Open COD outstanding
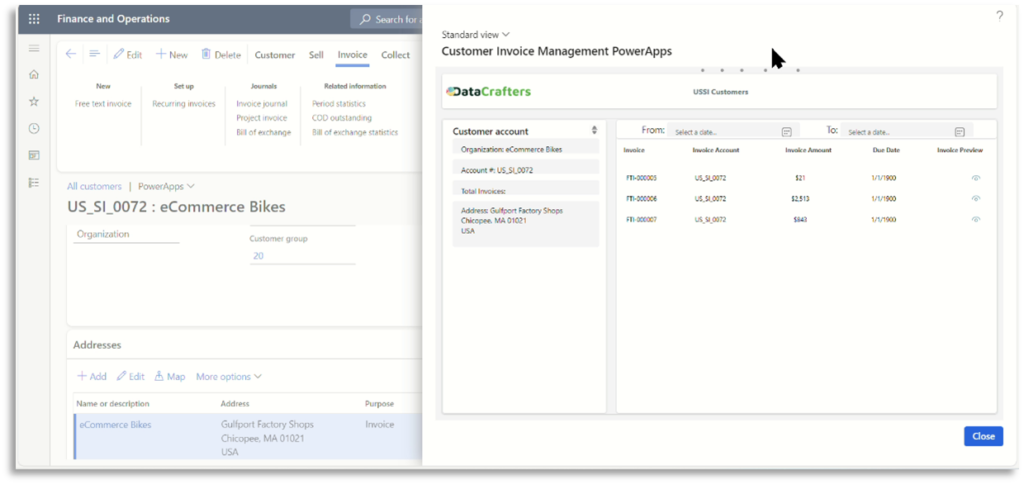Viewport: 1024px width, 485px height. point(342,118)
